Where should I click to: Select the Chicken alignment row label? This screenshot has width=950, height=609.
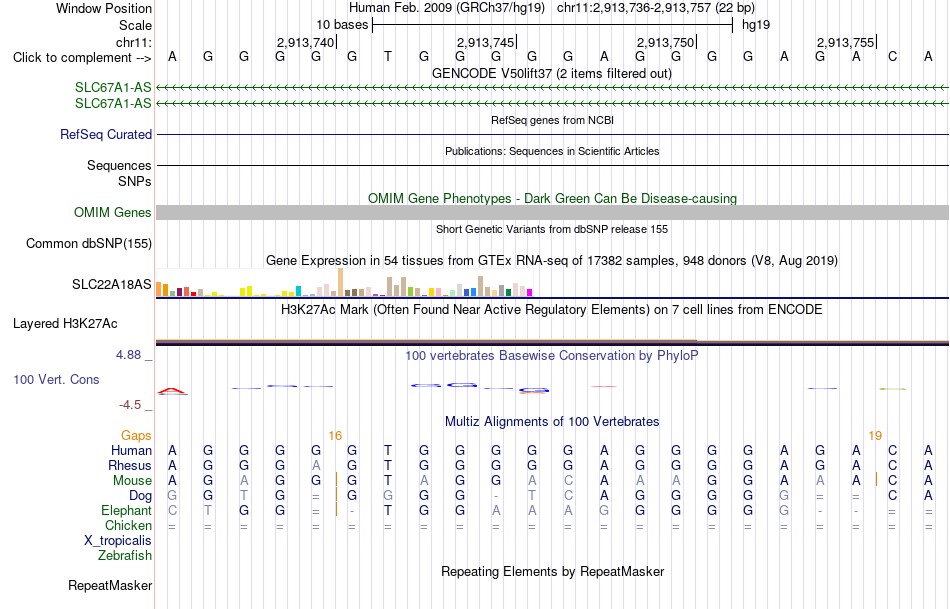point(128,526)
